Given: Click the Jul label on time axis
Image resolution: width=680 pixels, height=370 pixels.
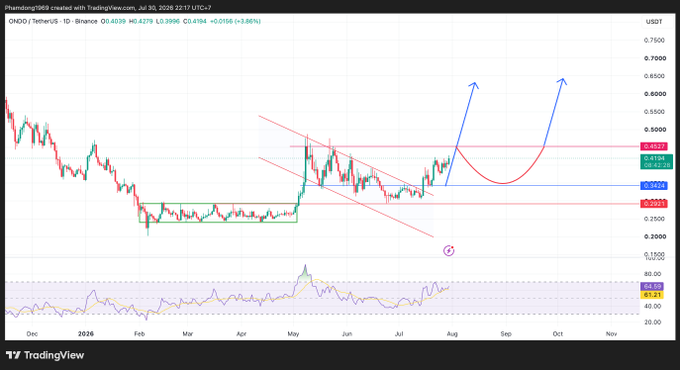Looking at the screenshot, I should click(399, 334).
